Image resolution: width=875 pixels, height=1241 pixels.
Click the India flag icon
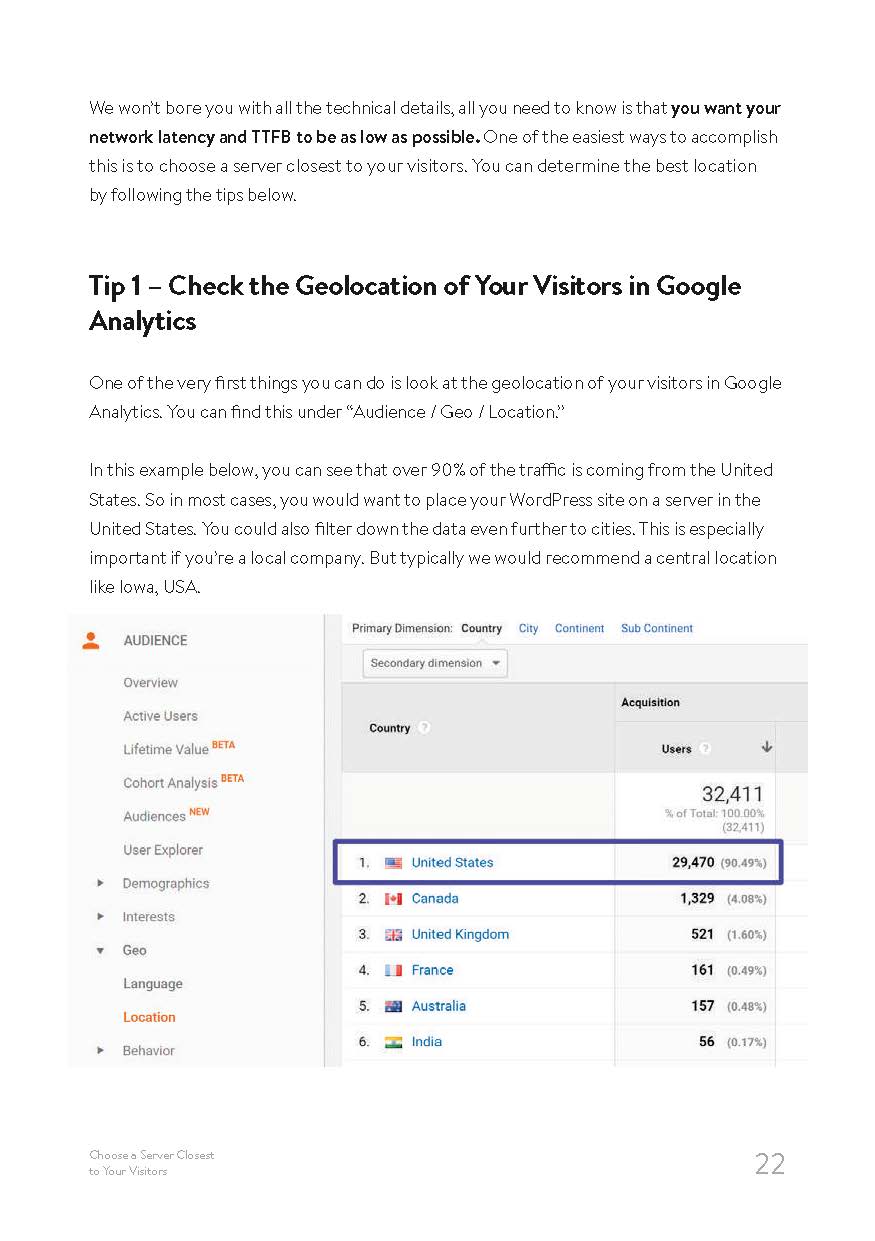coord(393,1042)
